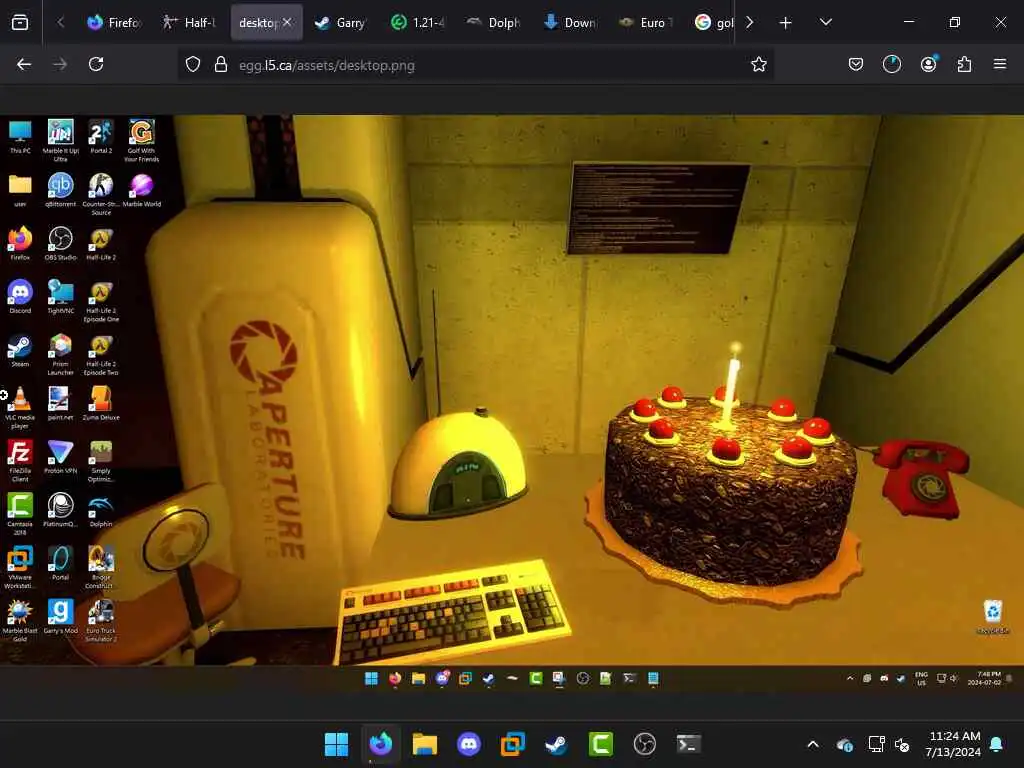Go forward to the next page

point(60,64)
